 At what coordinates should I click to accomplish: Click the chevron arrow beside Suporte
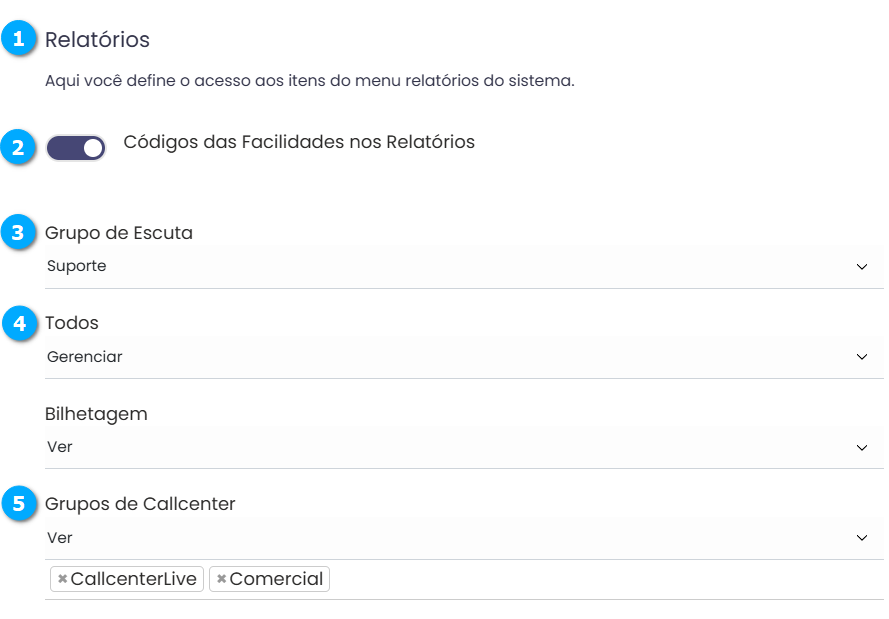862,267
